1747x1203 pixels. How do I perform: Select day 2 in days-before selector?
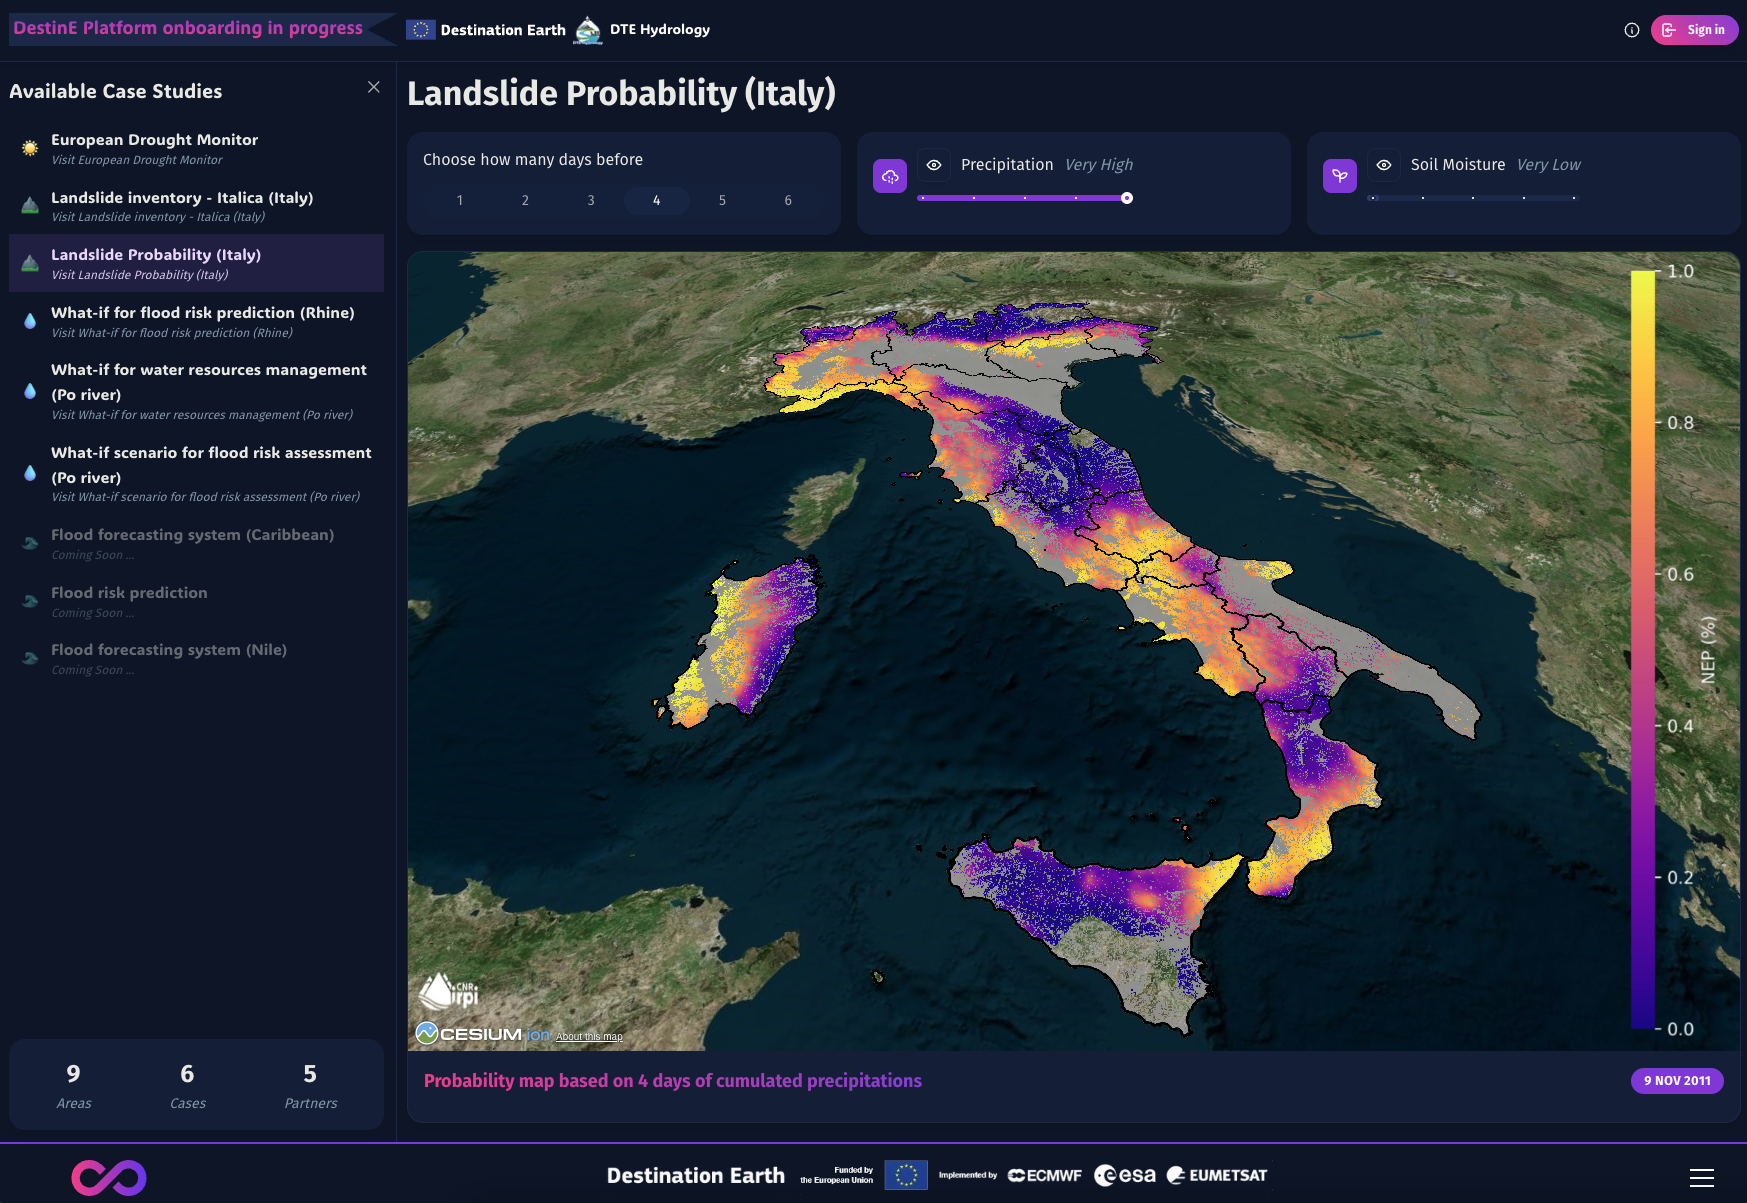coord(525,200)
